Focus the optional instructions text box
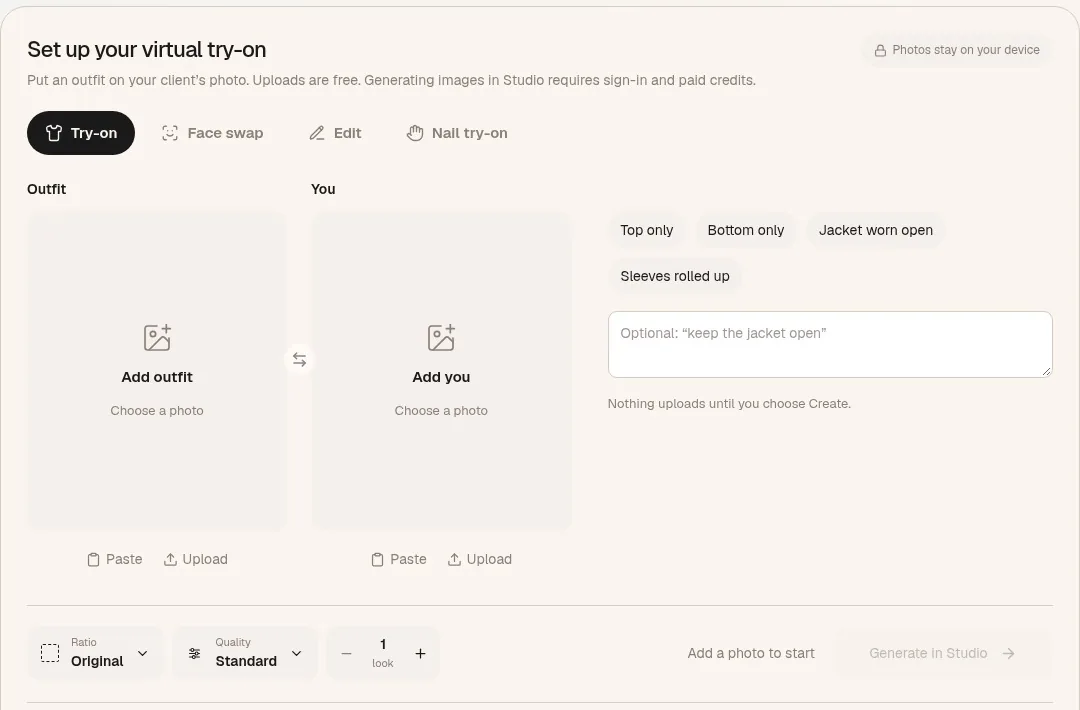This screenshot has height=710, width=1080. point(830,344)
